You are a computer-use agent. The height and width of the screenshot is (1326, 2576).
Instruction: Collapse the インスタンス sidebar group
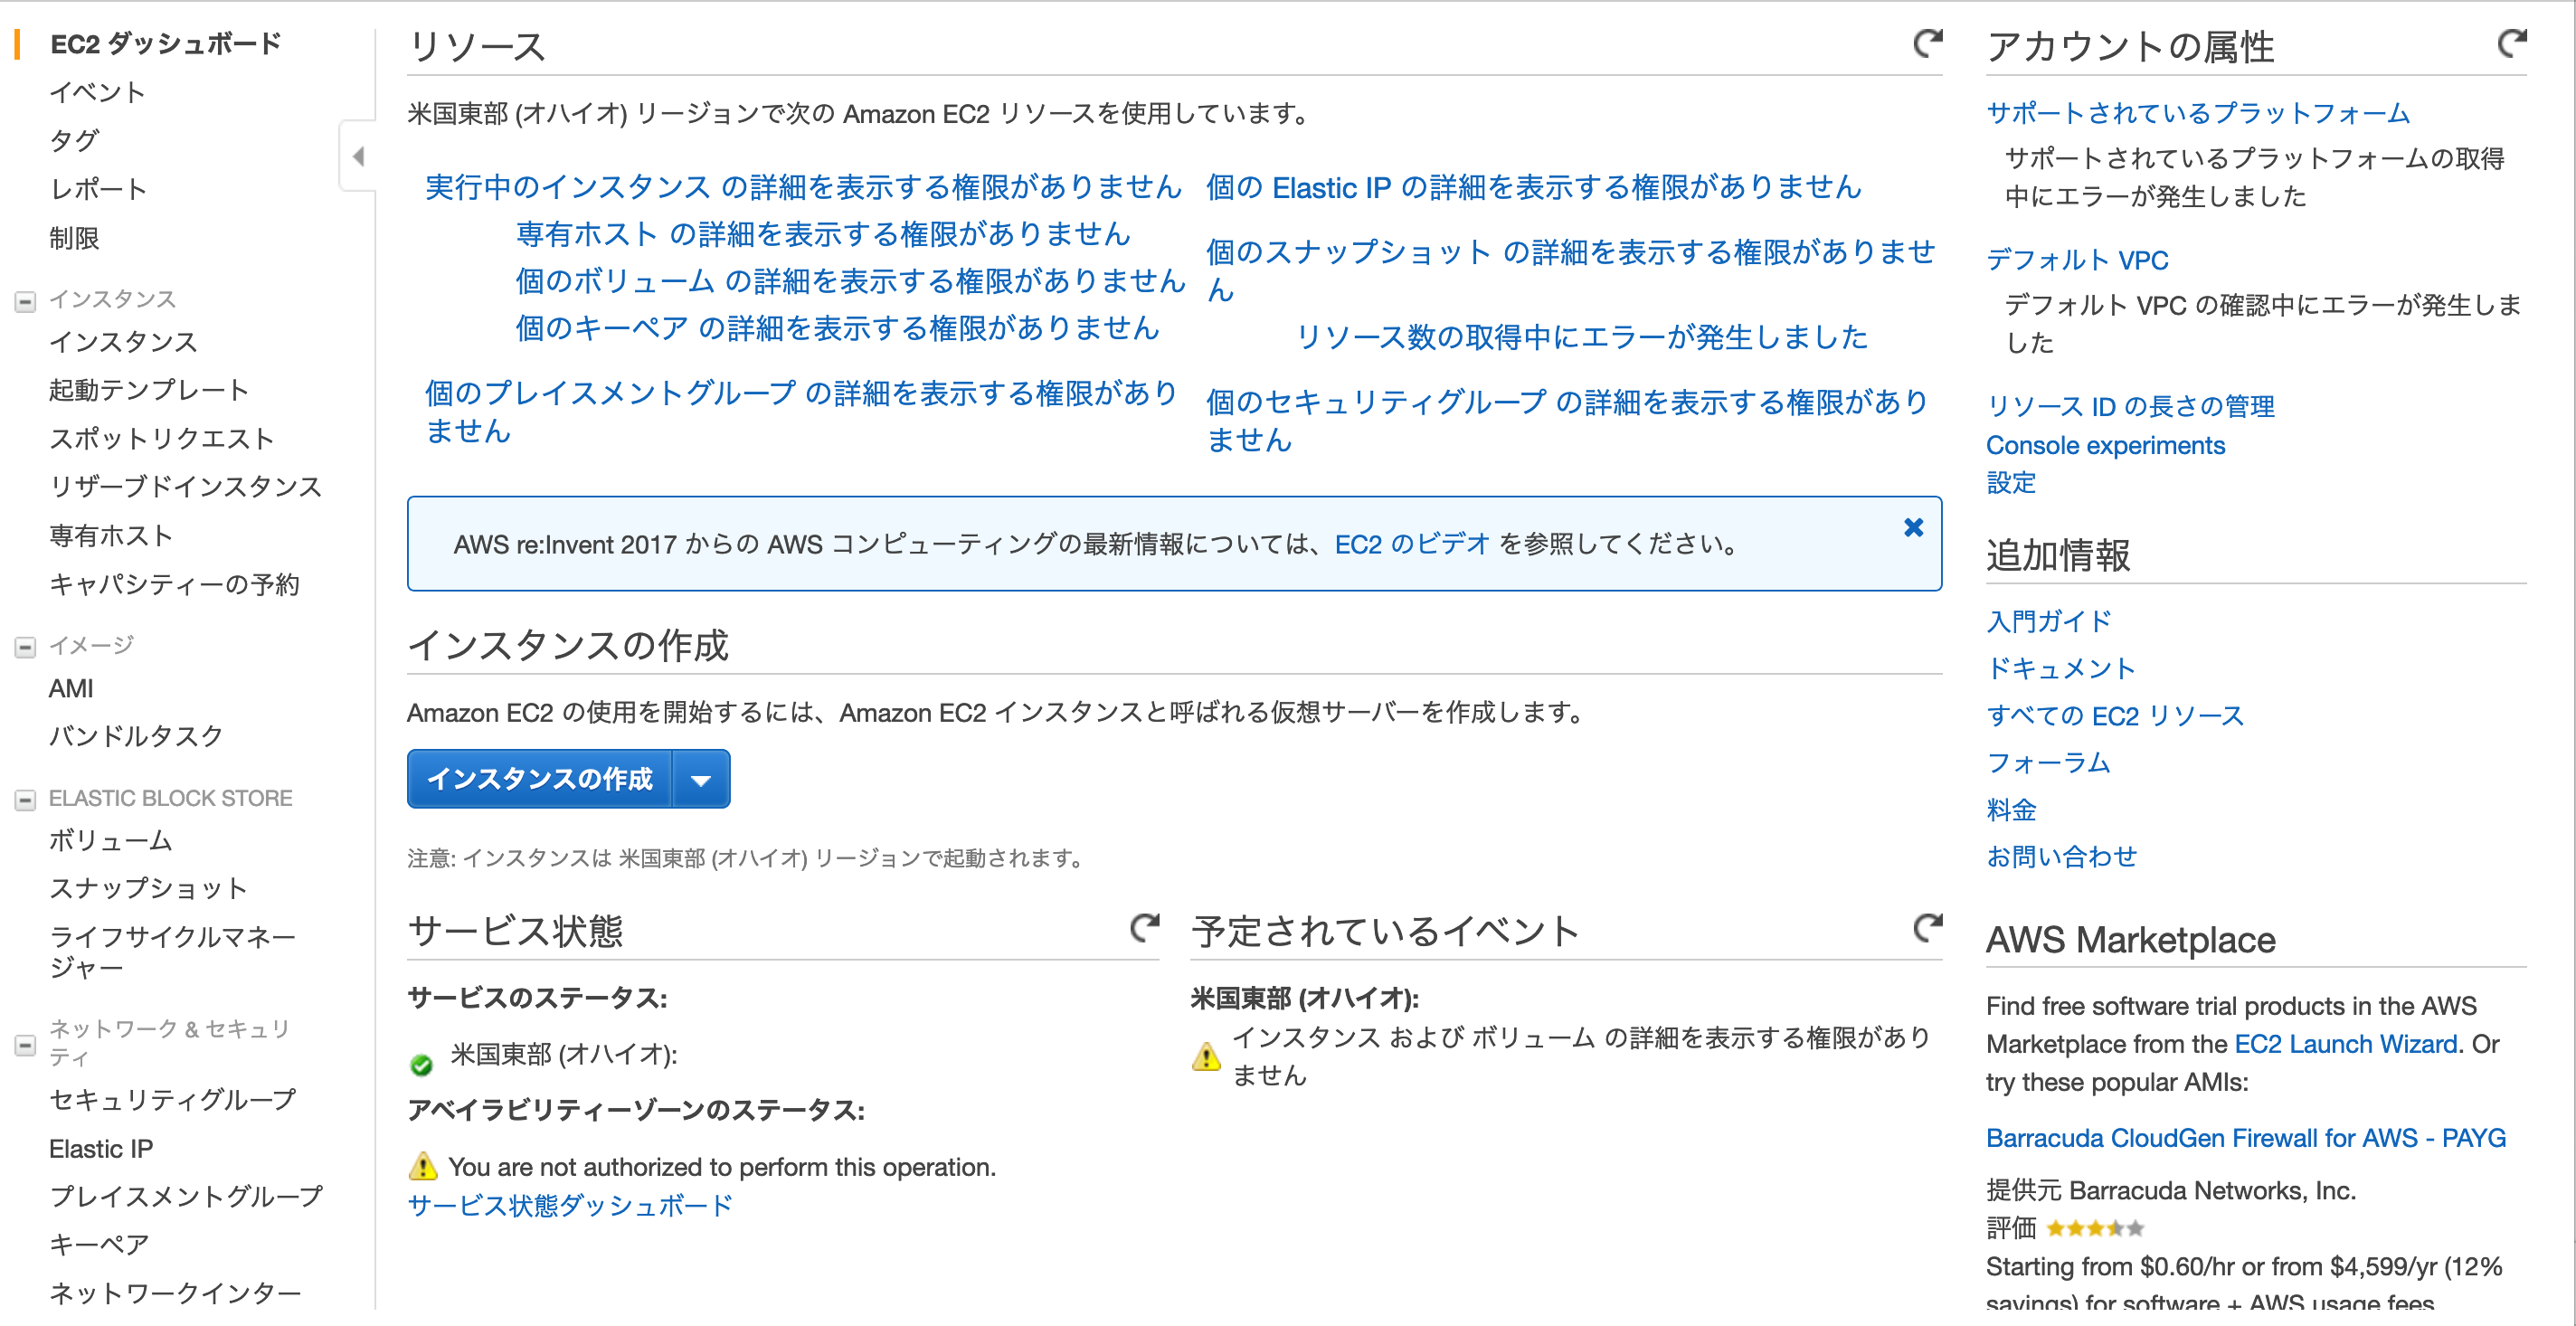pos(25,300)
